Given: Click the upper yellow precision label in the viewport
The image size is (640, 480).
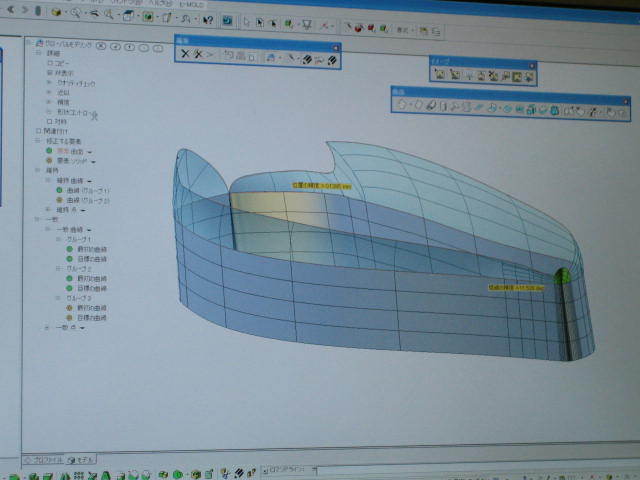Looking at the screenshot, I should (x=320, y=185).
